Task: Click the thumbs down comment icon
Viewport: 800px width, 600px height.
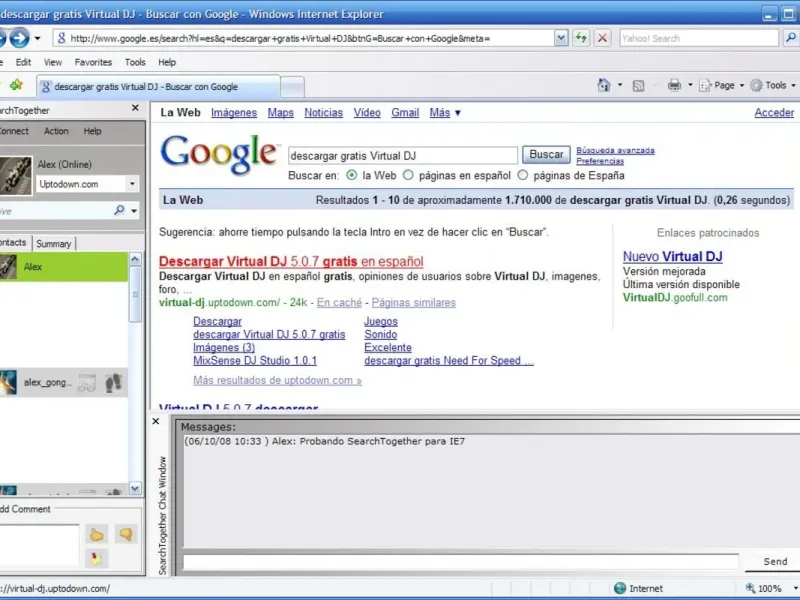Action: point(126,534)
